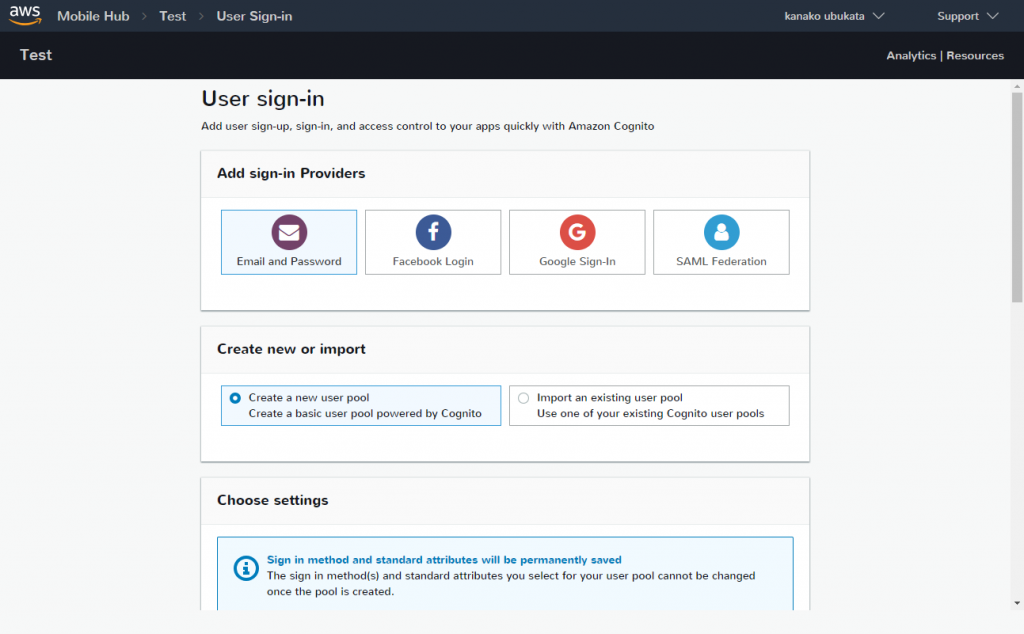Open the Analytics link
Viewport: 1024px width, 634px height.
[x=911, y=55]
